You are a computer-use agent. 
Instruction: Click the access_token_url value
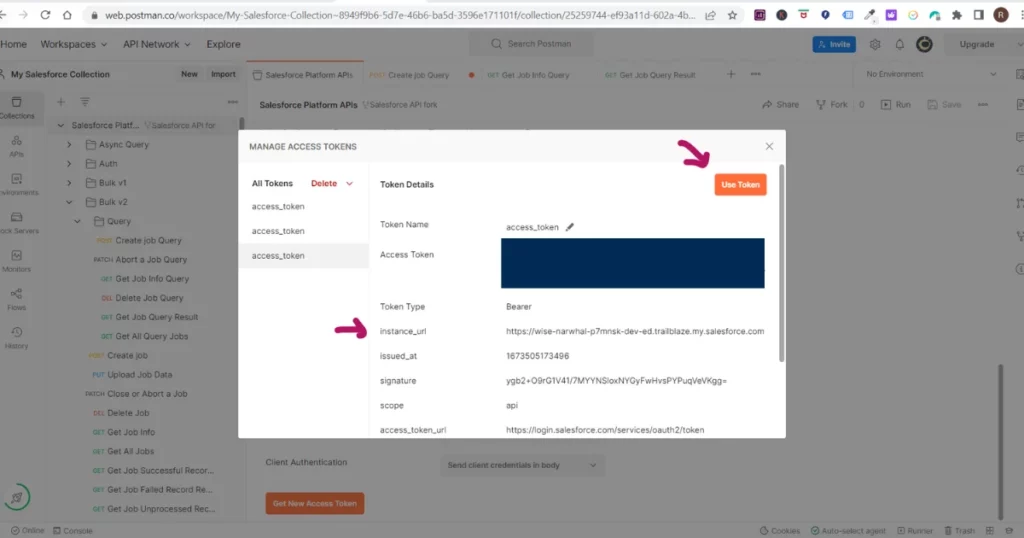[605, 430]
